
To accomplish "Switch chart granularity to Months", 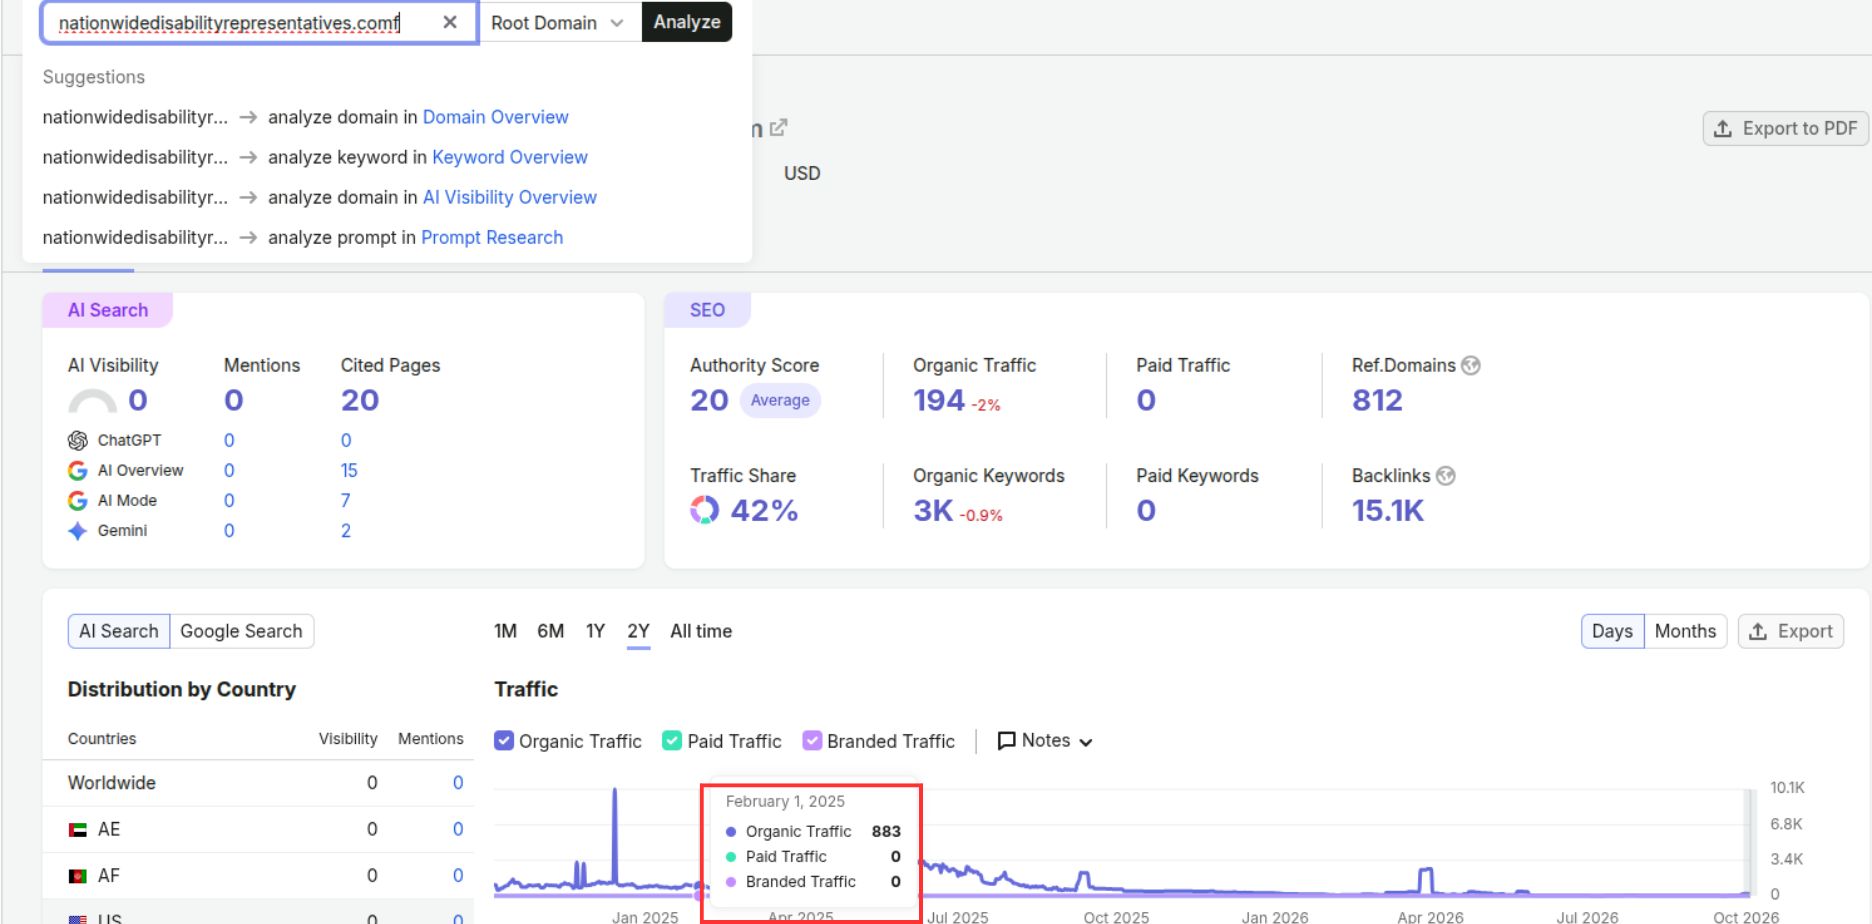I will 1685,631.
